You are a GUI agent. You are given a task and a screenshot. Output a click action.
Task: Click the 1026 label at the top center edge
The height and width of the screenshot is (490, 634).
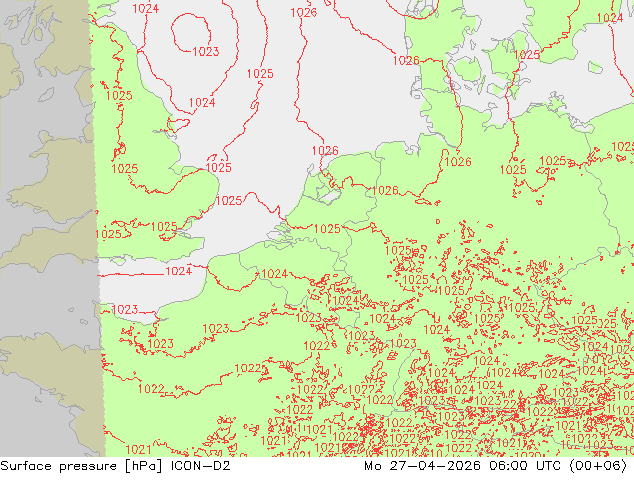click(304, 13)
